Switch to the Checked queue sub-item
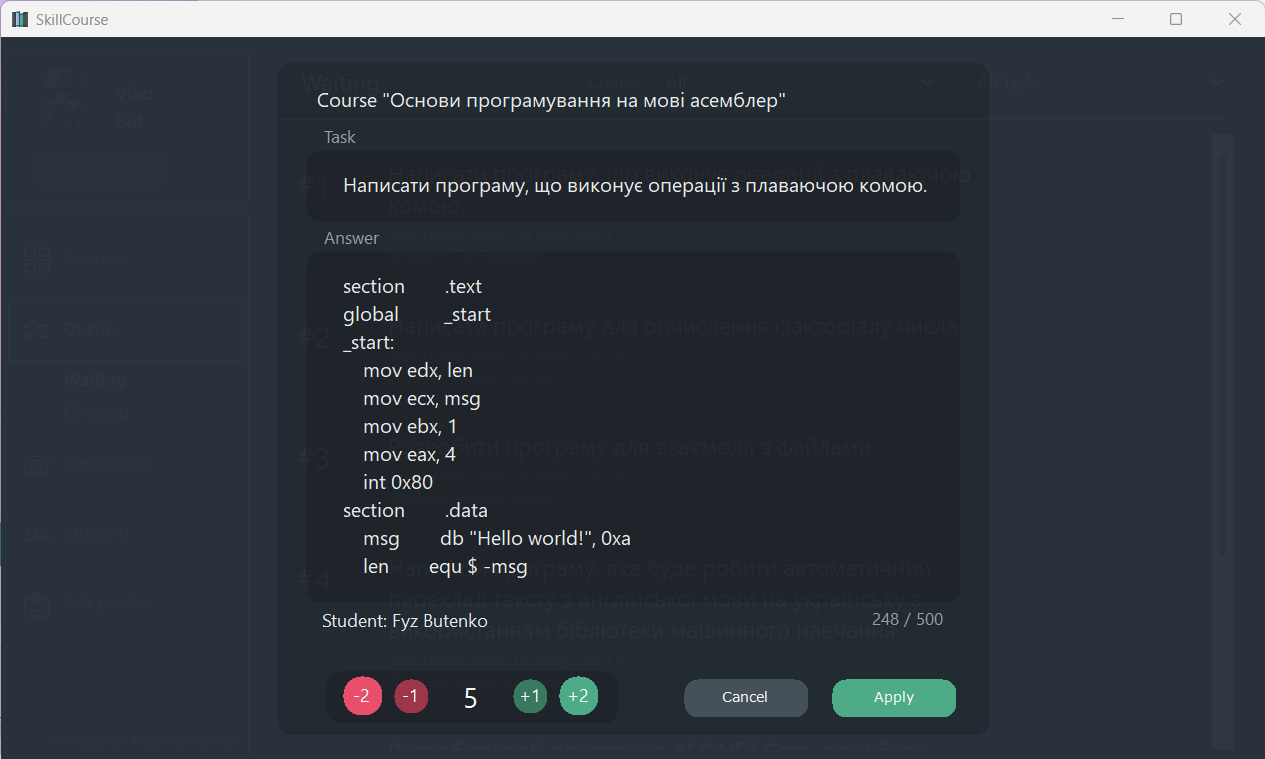 click(x=96, y=412)
